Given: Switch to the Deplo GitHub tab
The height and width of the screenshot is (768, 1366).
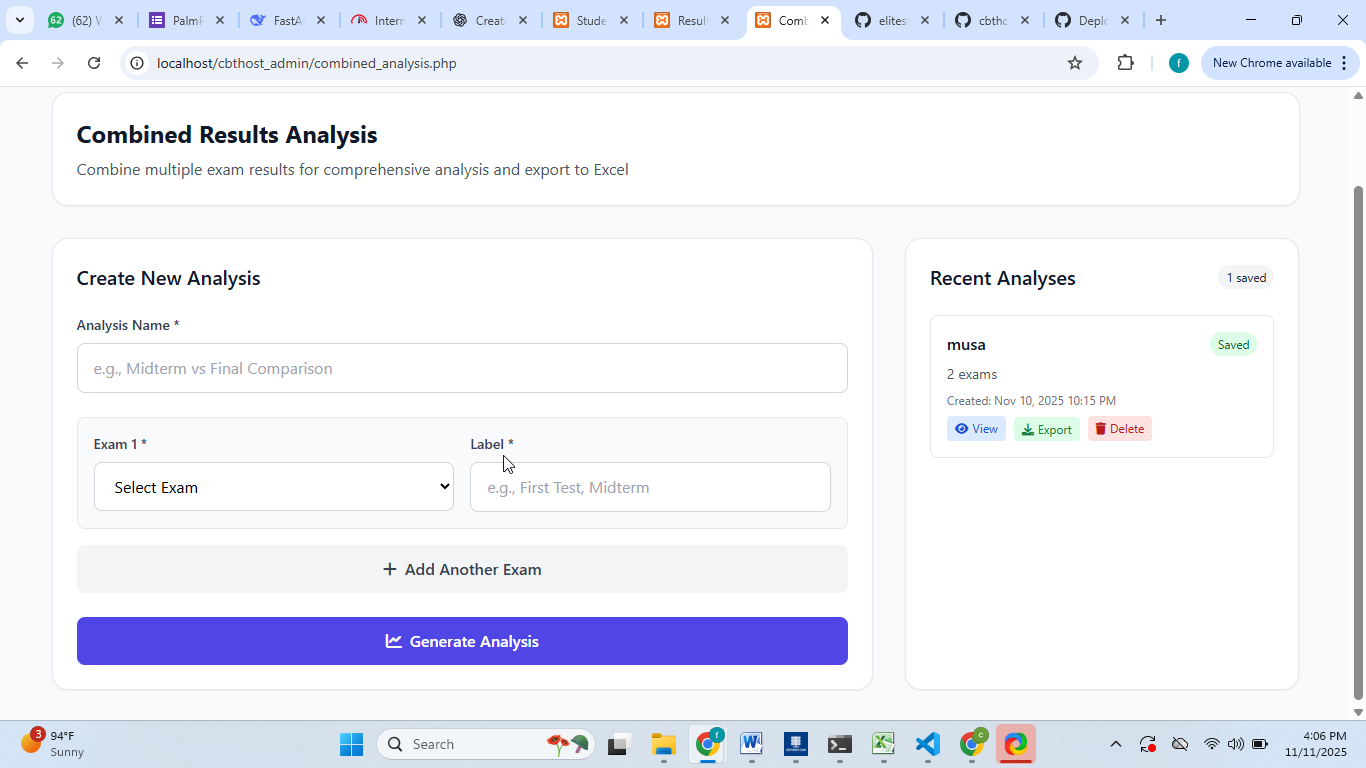Looking at the screenshot, I should tap(1092, 20).
